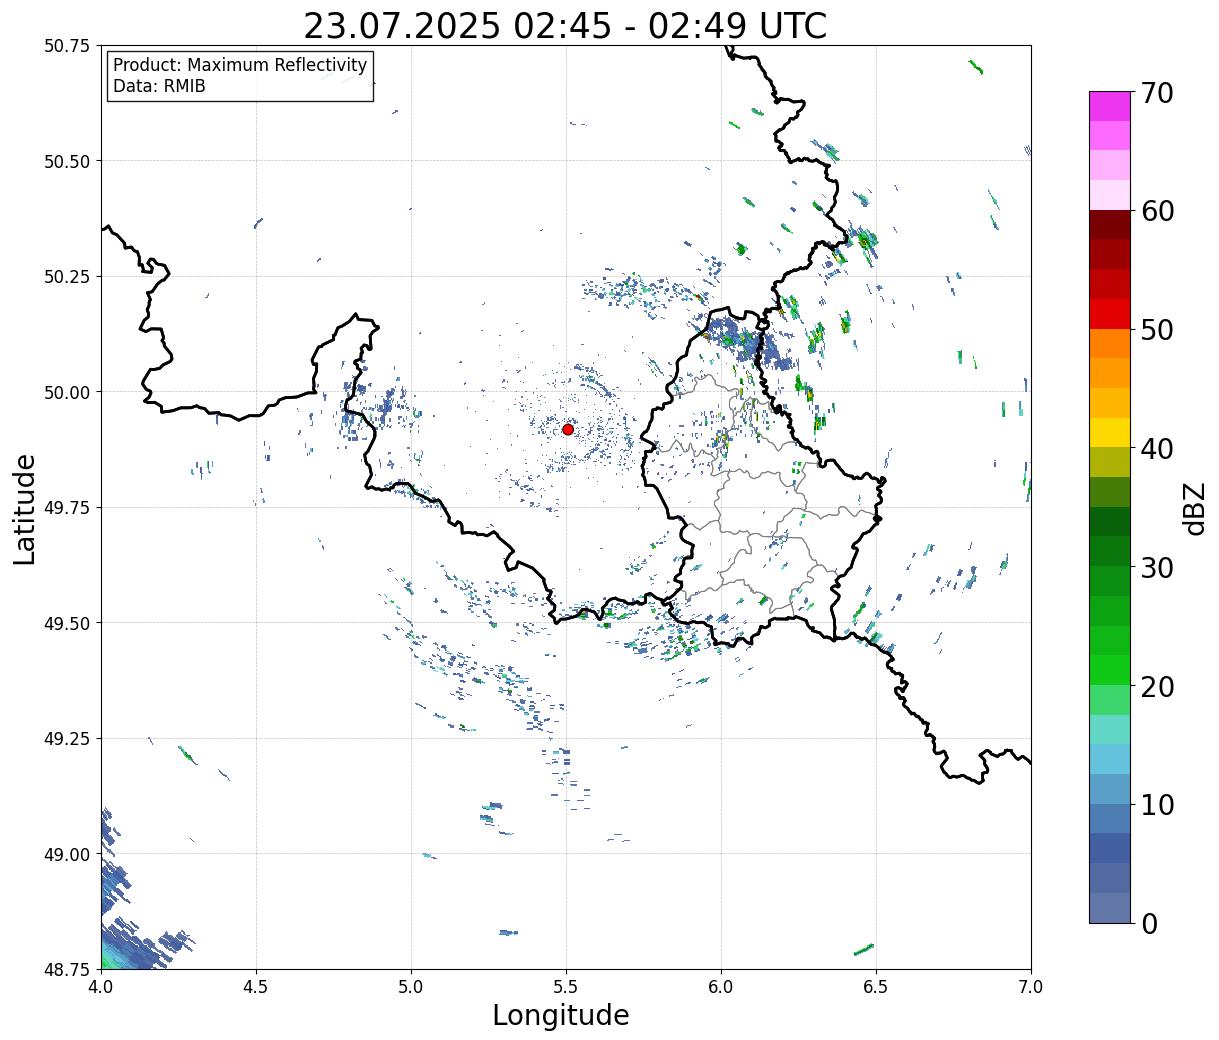Click the 'dBZ' colorbar label
1219x1040 pixels.
click(x=1194, y=508)
